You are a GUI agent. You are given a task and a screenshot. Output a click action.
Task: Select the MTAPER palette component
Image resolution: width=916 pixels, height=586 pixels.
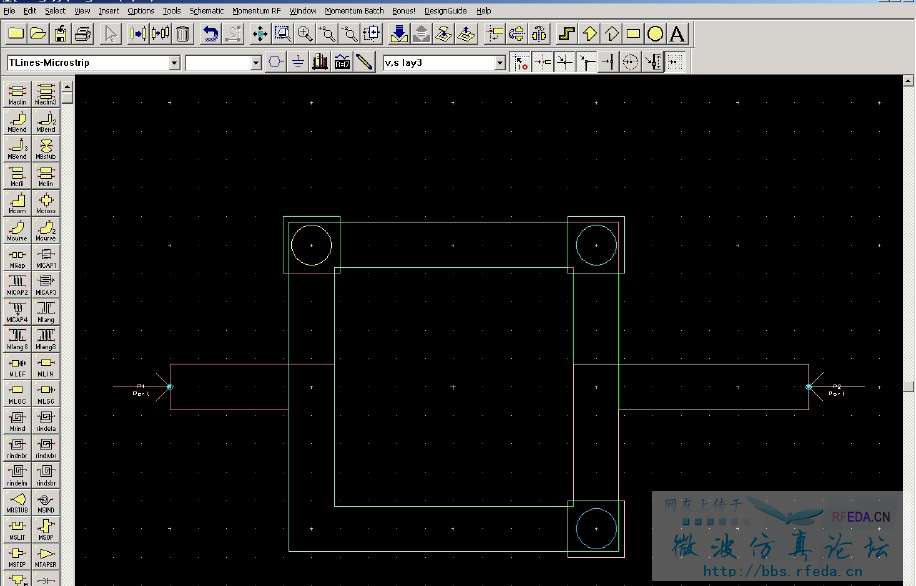tap(46, 557)
